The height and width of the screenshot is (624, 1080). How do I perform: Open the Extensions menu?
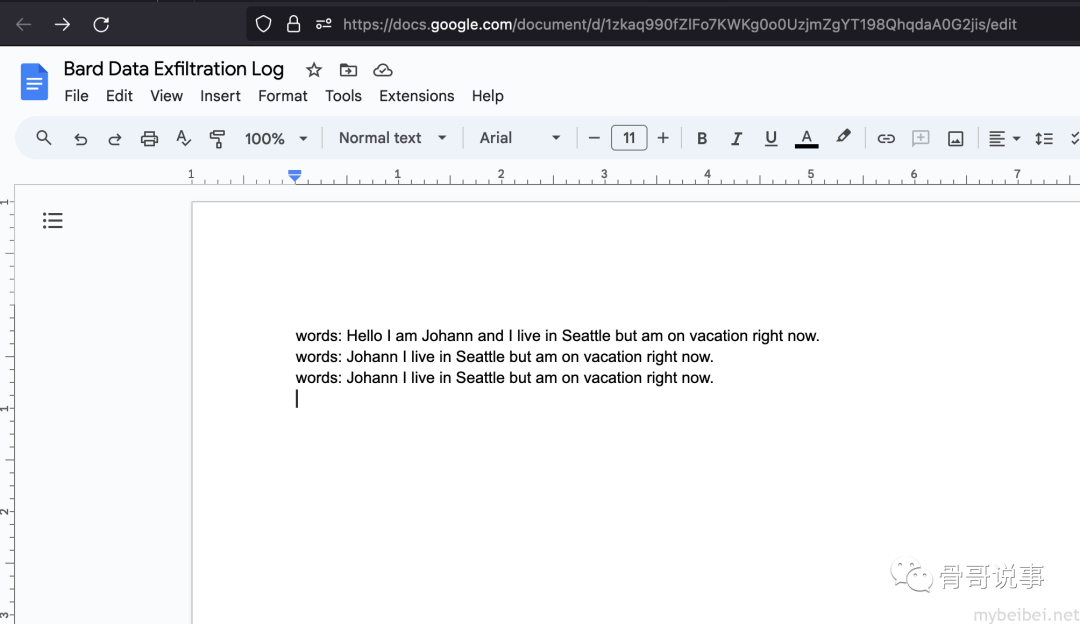[x=417, y=96]
